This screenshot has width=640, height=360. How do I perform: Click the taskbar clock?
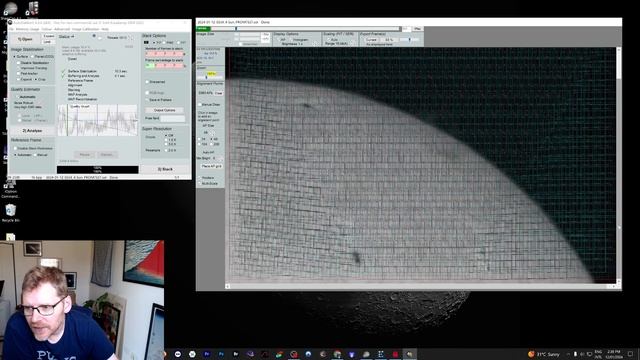(614, 354)
